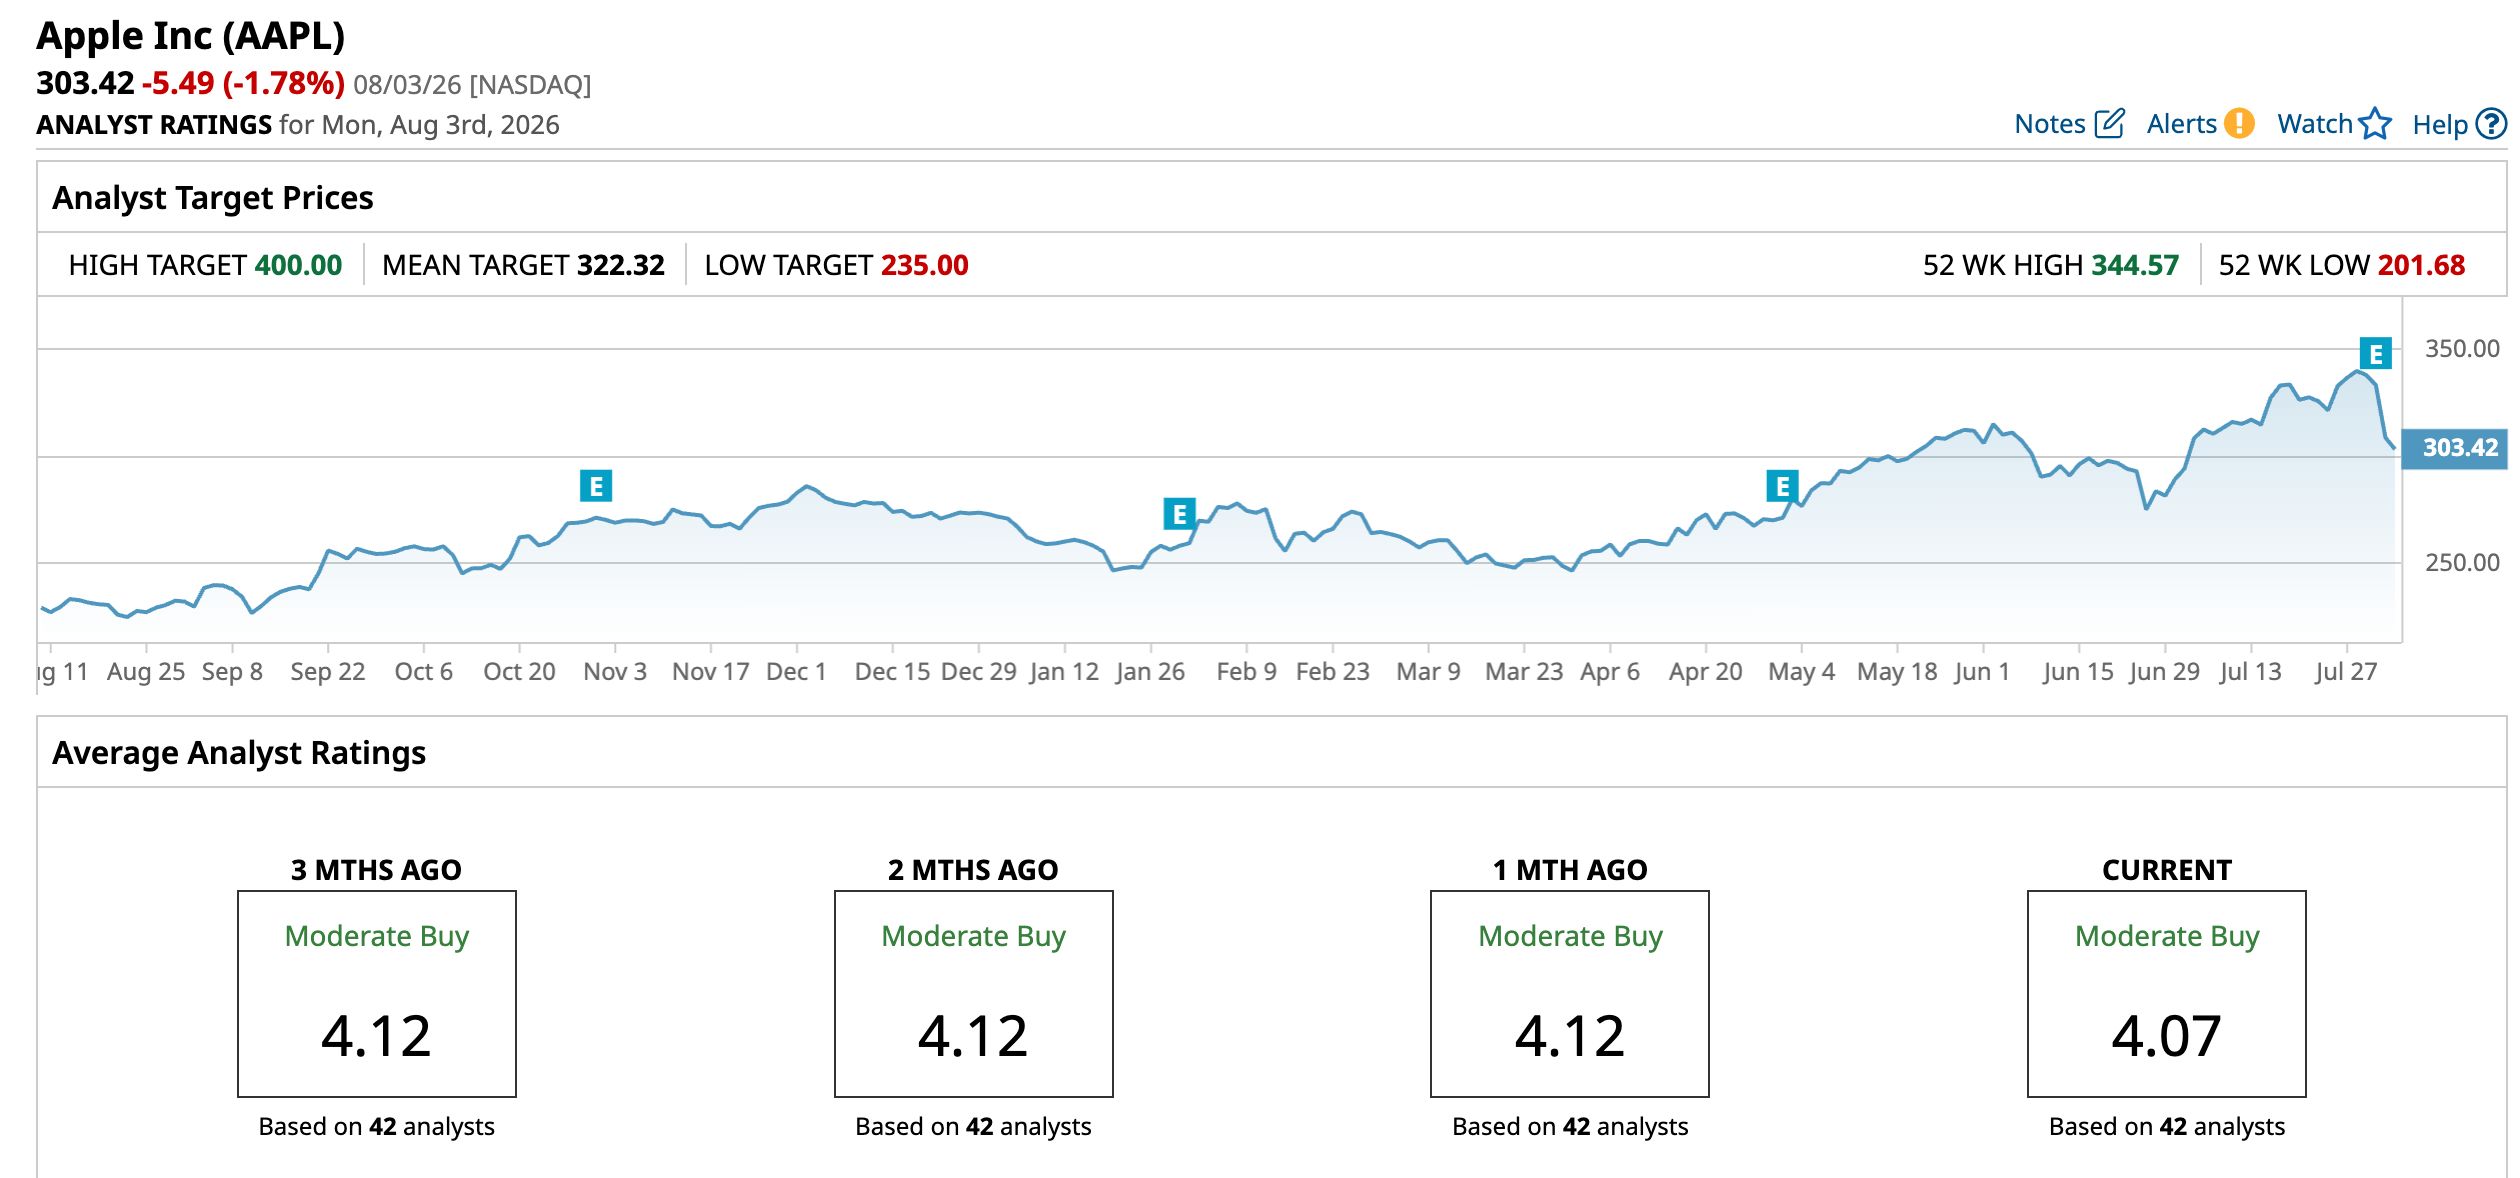
Task: Click 'Based on 42 analysts' under 3 MTHS AGO
Action: point(377,1127)
